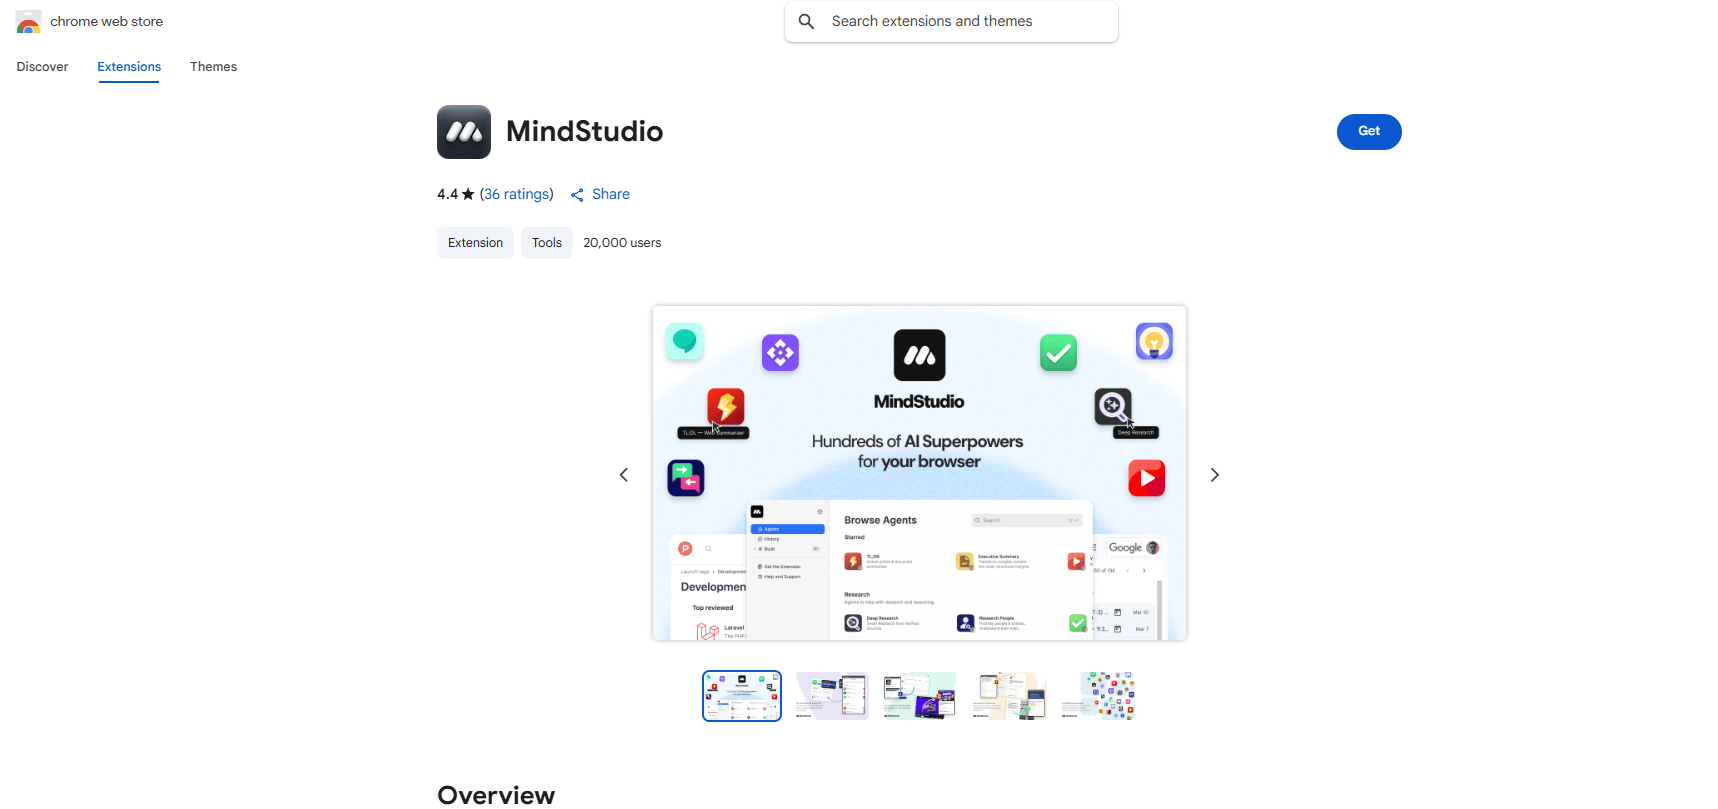The height and width of the screenshot is (809, 1718).
Task: Select the third screenshot thumbnail
Action: (920, 696)
